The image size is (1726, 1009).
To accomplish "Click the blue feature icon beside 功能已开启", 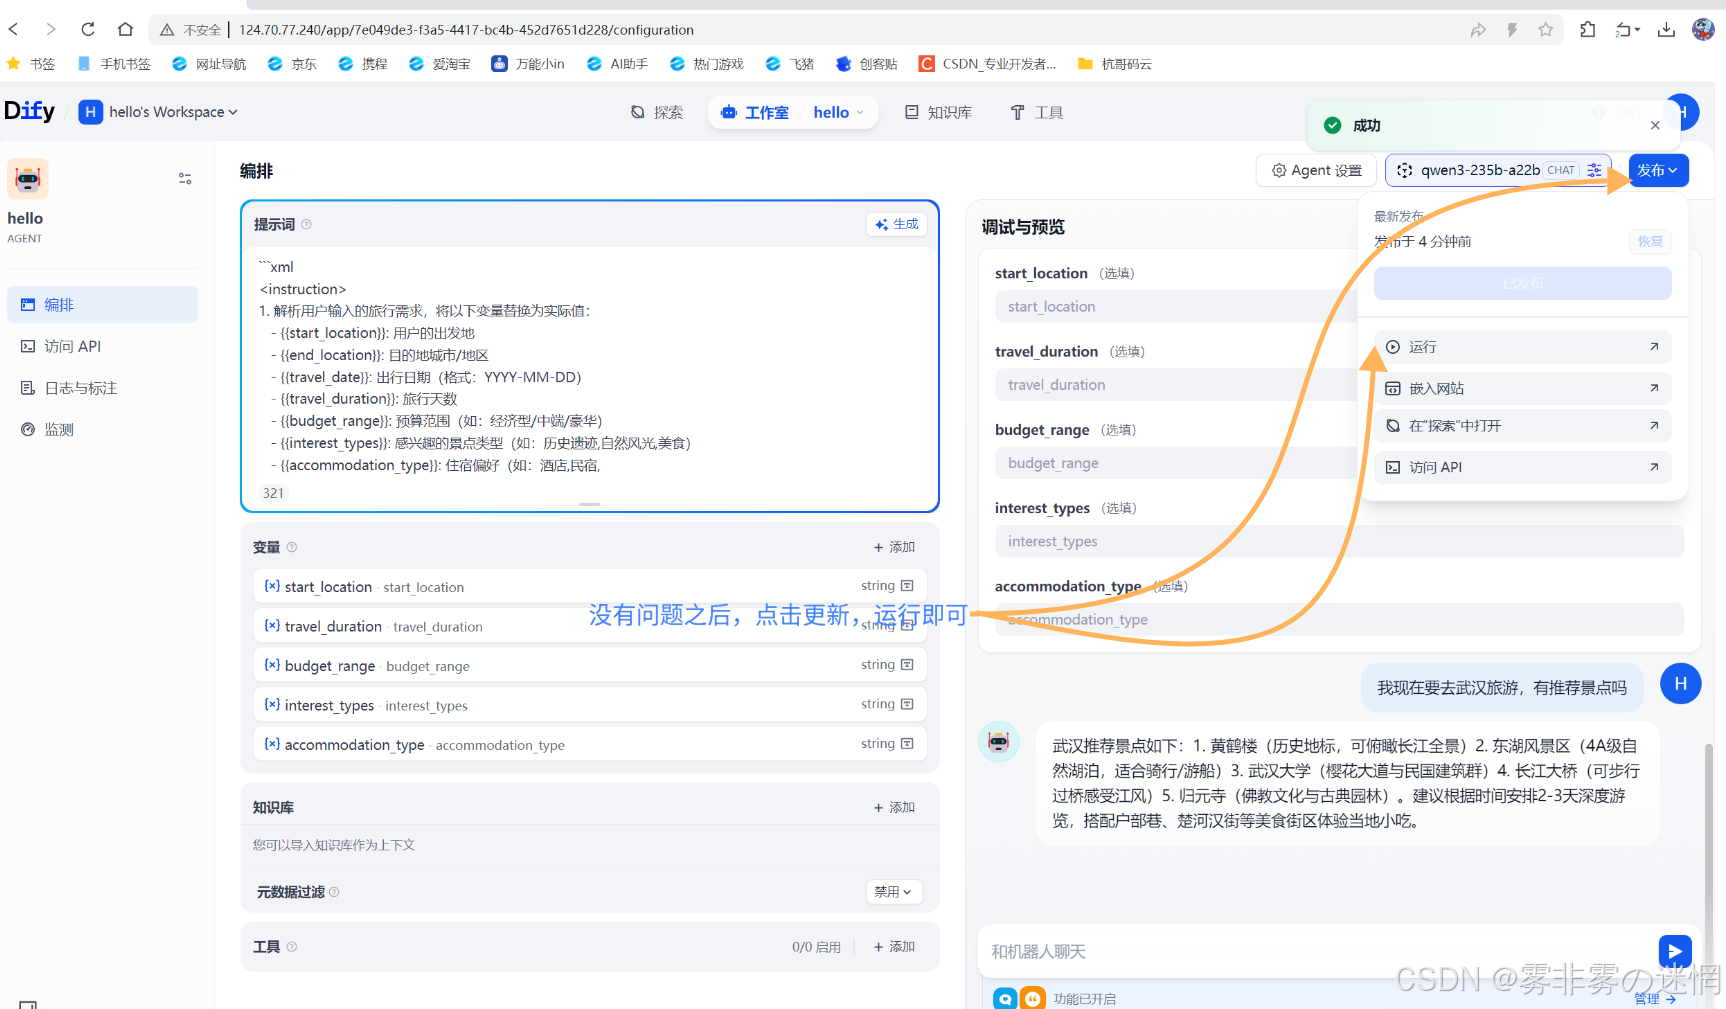I will click(1005, 998).
